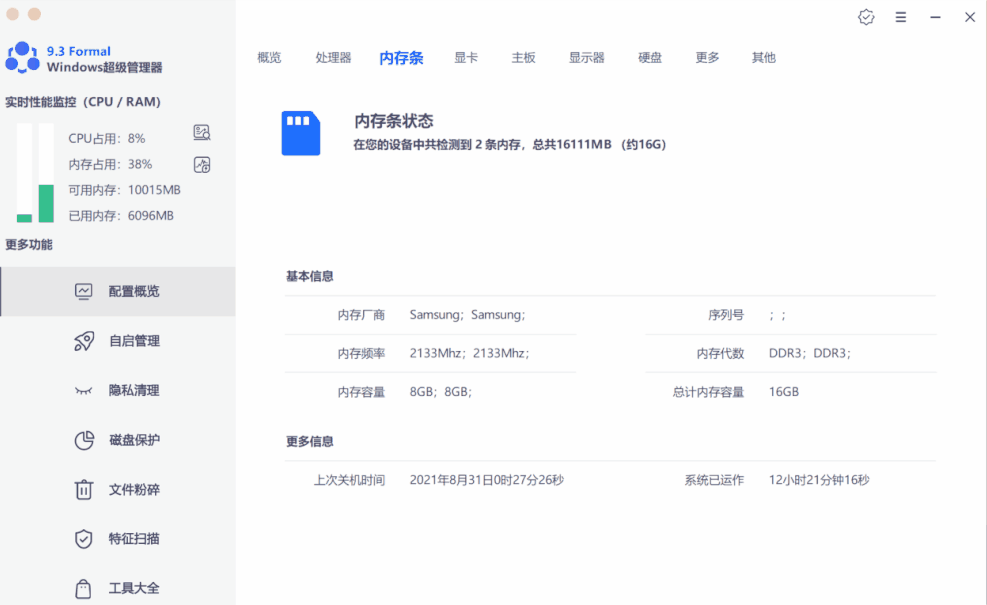This screenshot has width=987, height=605.
Task: Click the CPU usage bar gauge
Action: 24,173
